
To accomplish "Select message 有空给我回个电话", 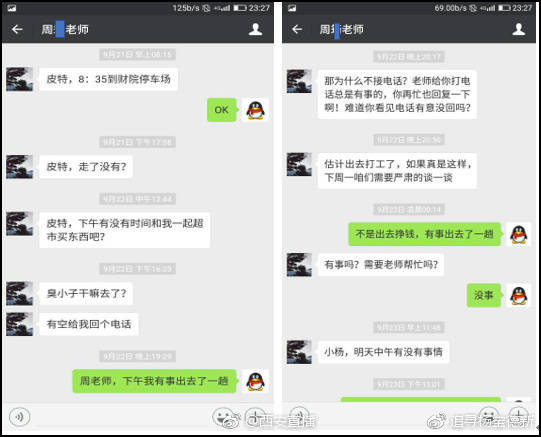I will tap(89, 324).
